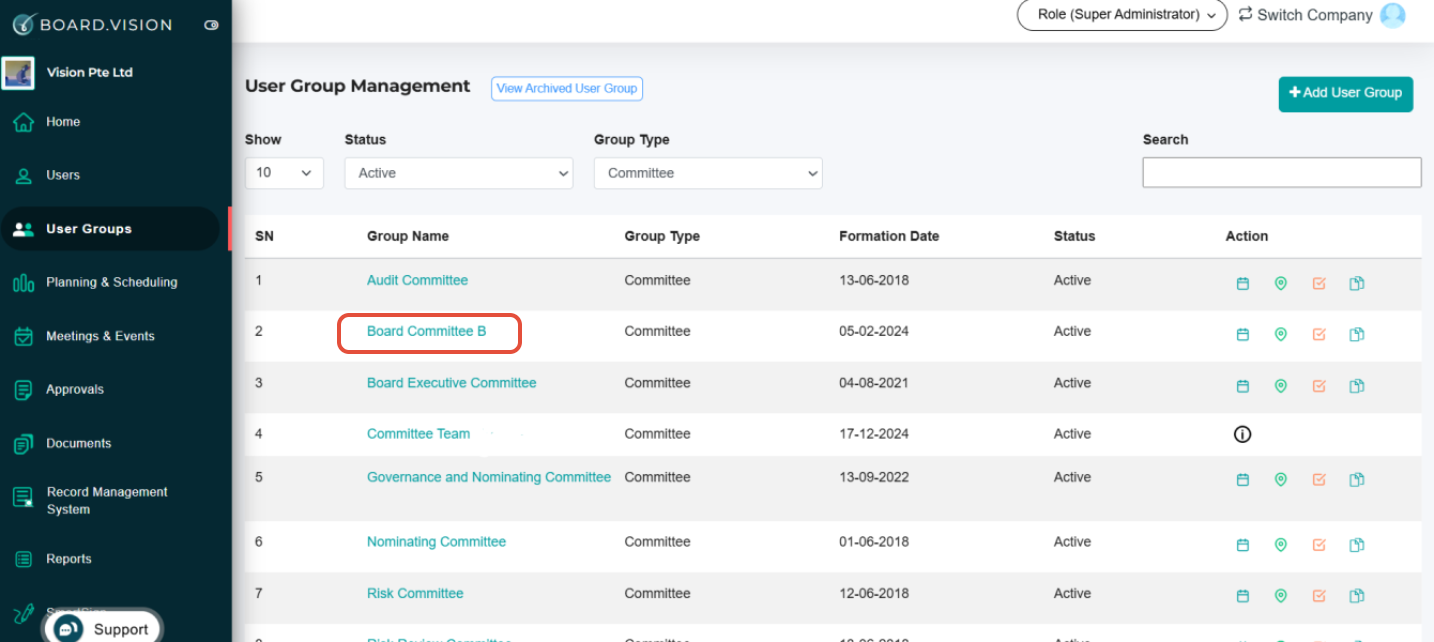This screenshot has width=1434, height=642.
Task: Click the Formation Date column header
Action: point(889,236)
